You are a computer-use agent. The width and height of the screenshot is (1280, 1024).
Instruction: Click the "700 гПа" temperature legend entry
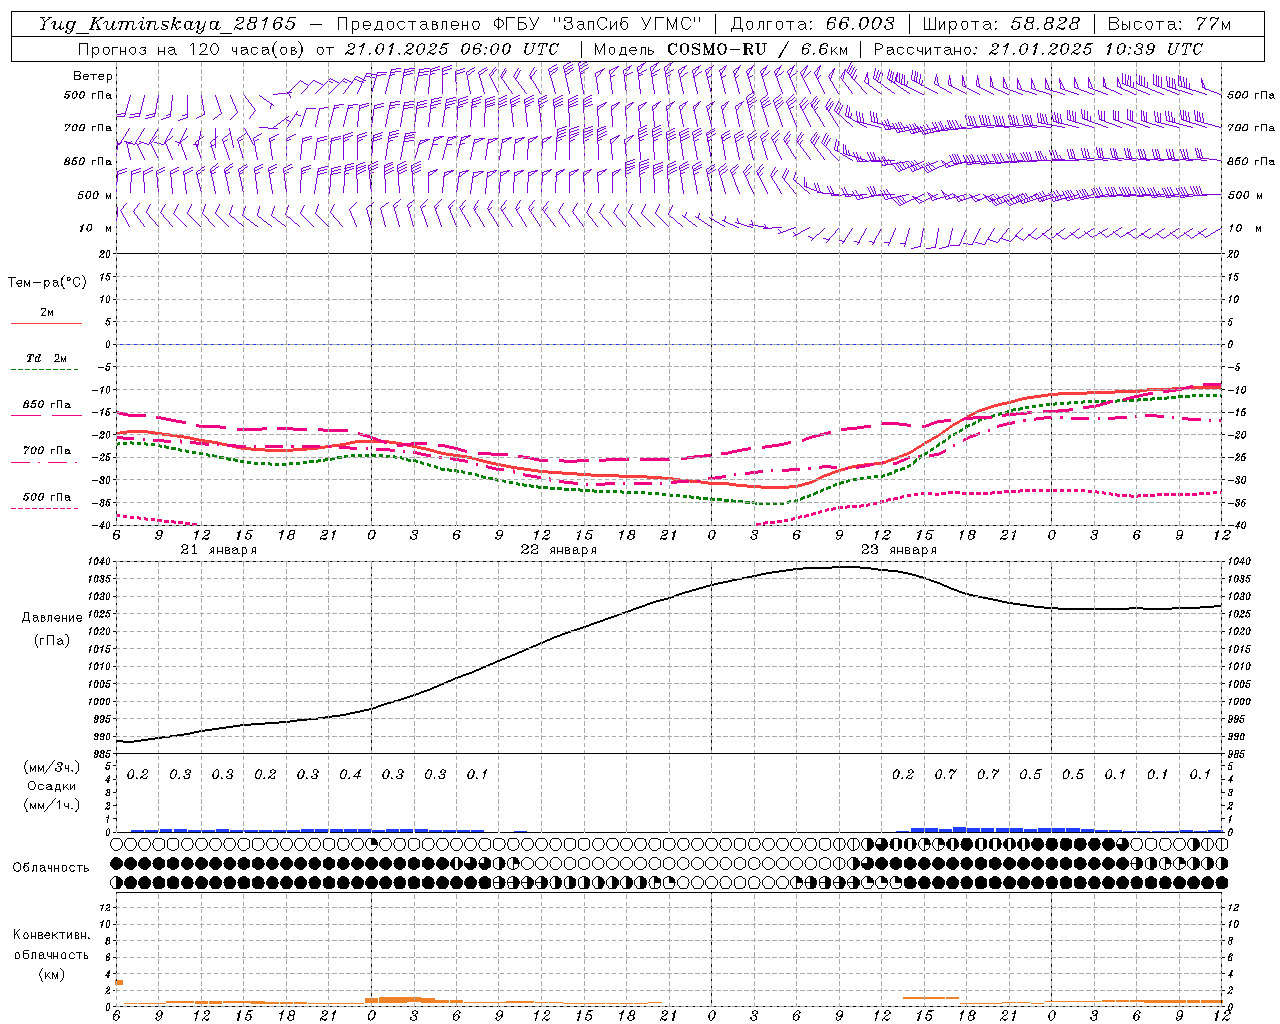coord(46,451)
